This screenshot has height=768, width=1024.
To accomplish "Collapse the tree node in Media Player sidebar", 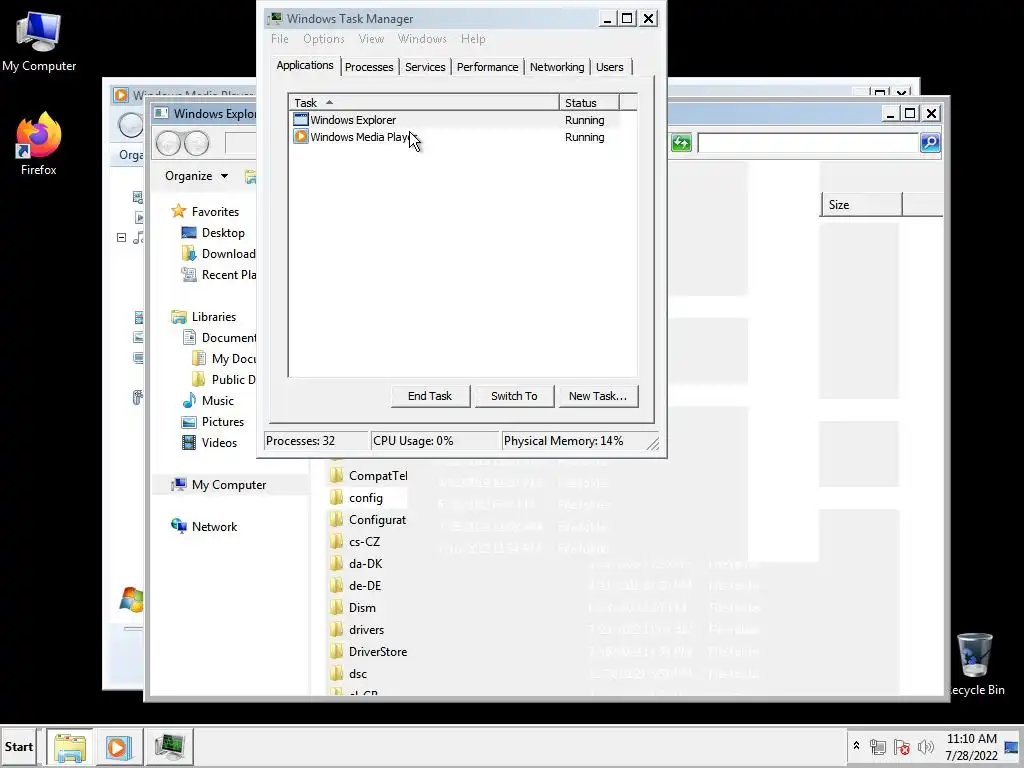I will 121,238.
